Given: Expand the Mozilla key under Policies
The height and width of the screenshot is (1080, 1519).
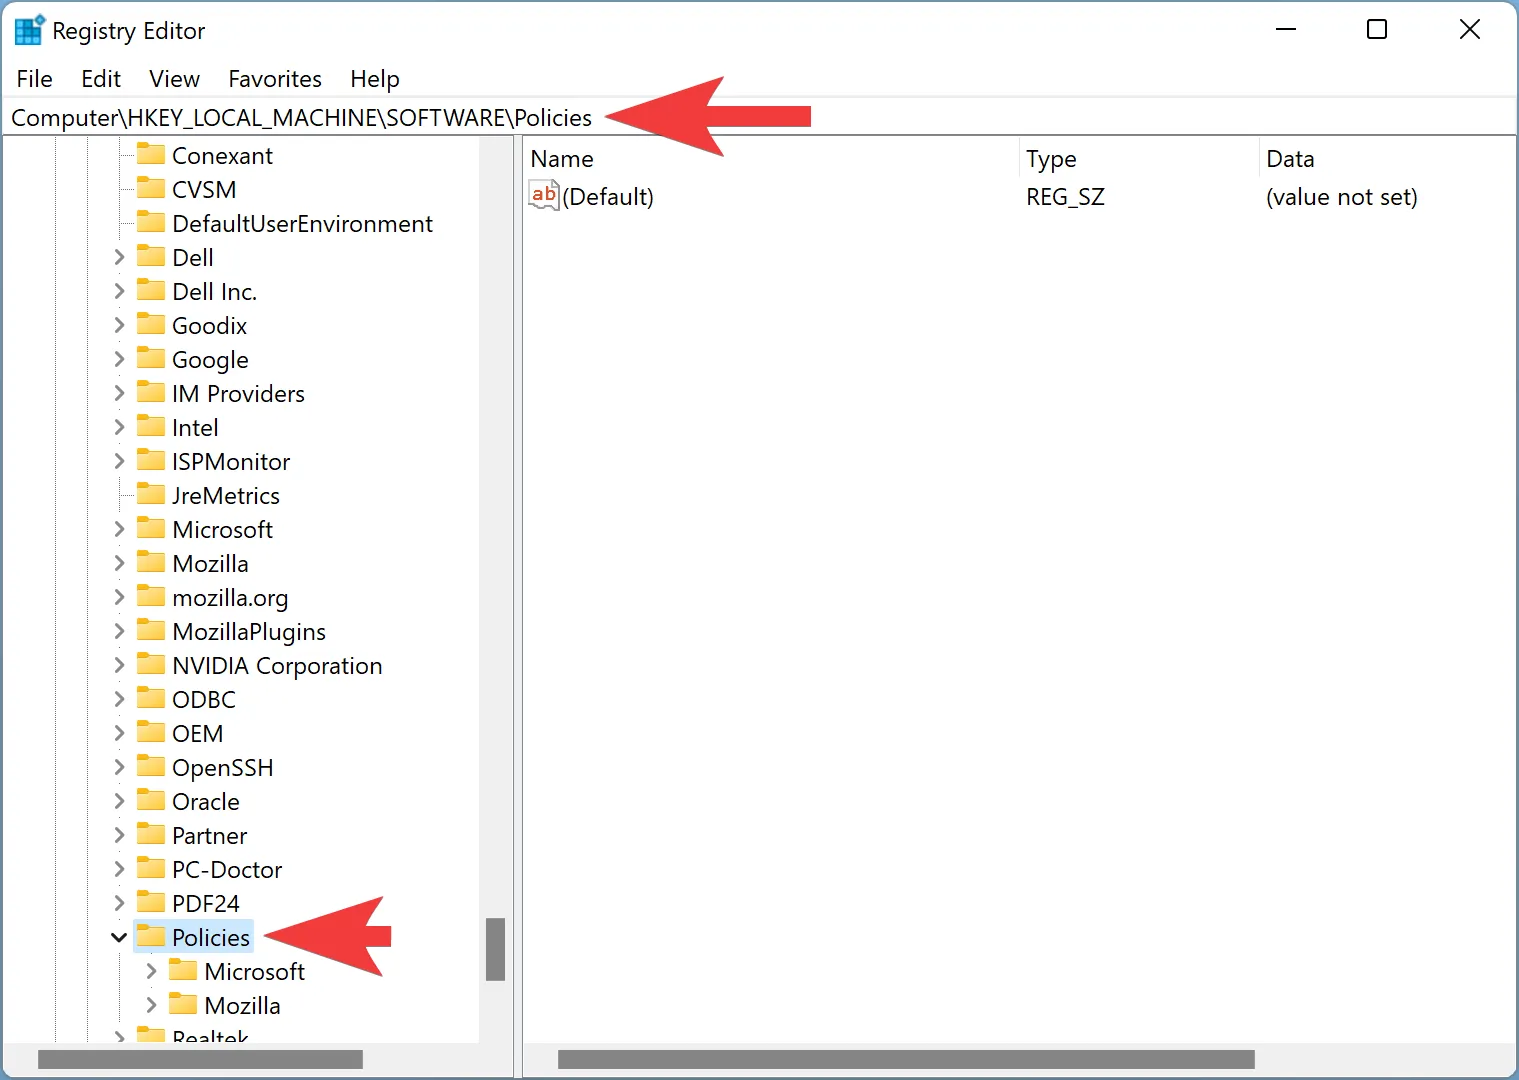Looking at the screenshot, I should (x=151, y=1004).
